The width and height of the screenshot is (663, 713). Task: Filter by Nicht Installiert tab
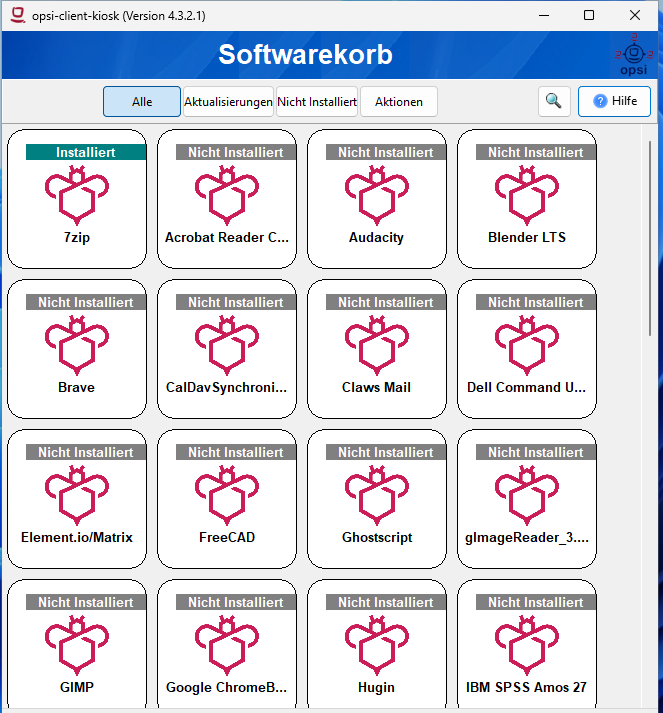(317, 101)
